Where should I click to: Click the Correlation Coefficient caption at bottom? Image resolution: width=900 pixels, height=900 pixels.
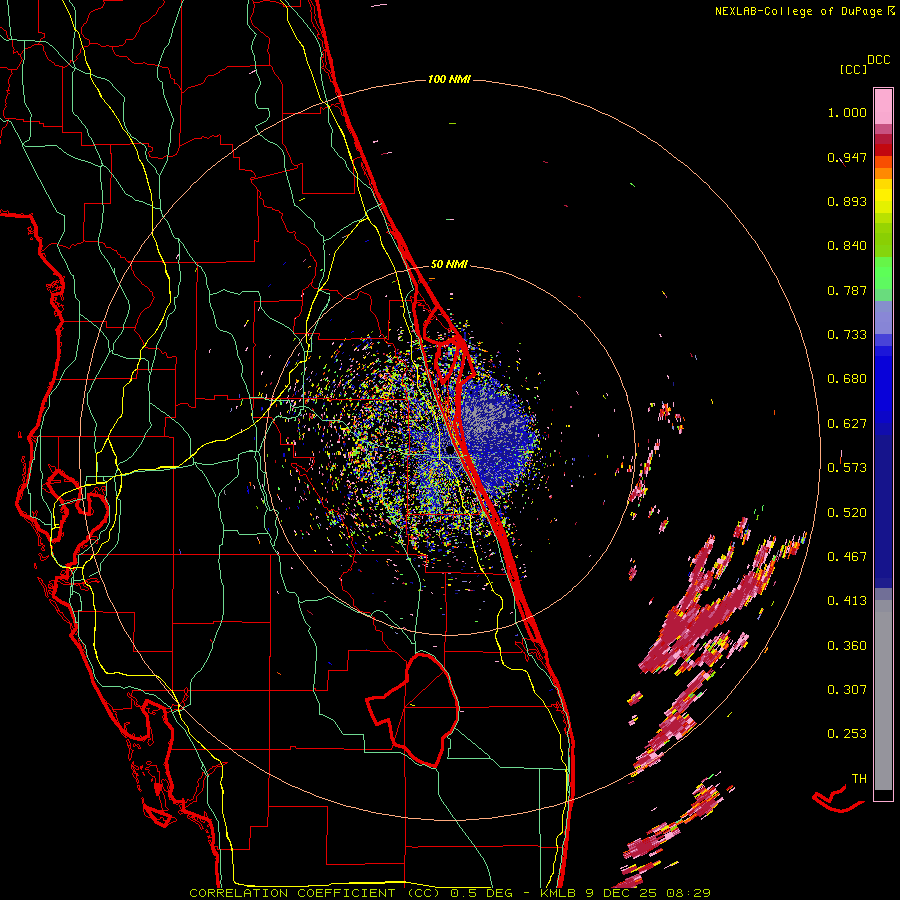pyautogui.click(x=450, y=893)
